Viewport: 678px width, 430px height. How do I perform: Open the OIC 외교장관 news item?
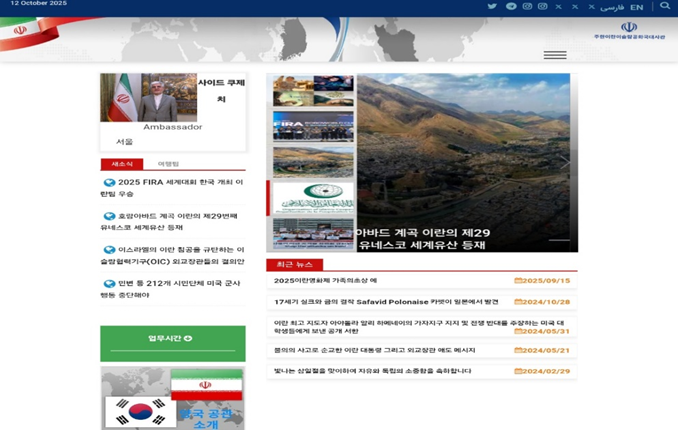(x=180, y=256)
